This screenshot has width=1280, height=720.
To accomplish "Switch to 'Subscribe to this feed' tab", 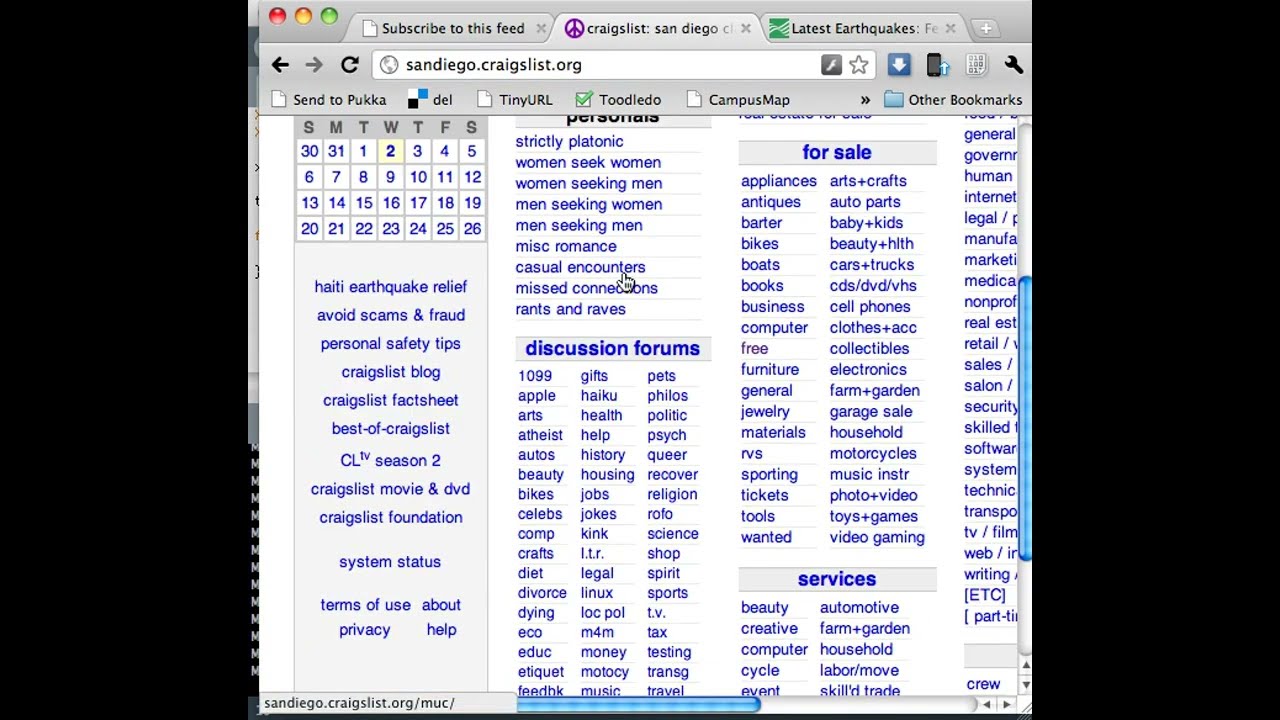I will (x=452, y=29).
